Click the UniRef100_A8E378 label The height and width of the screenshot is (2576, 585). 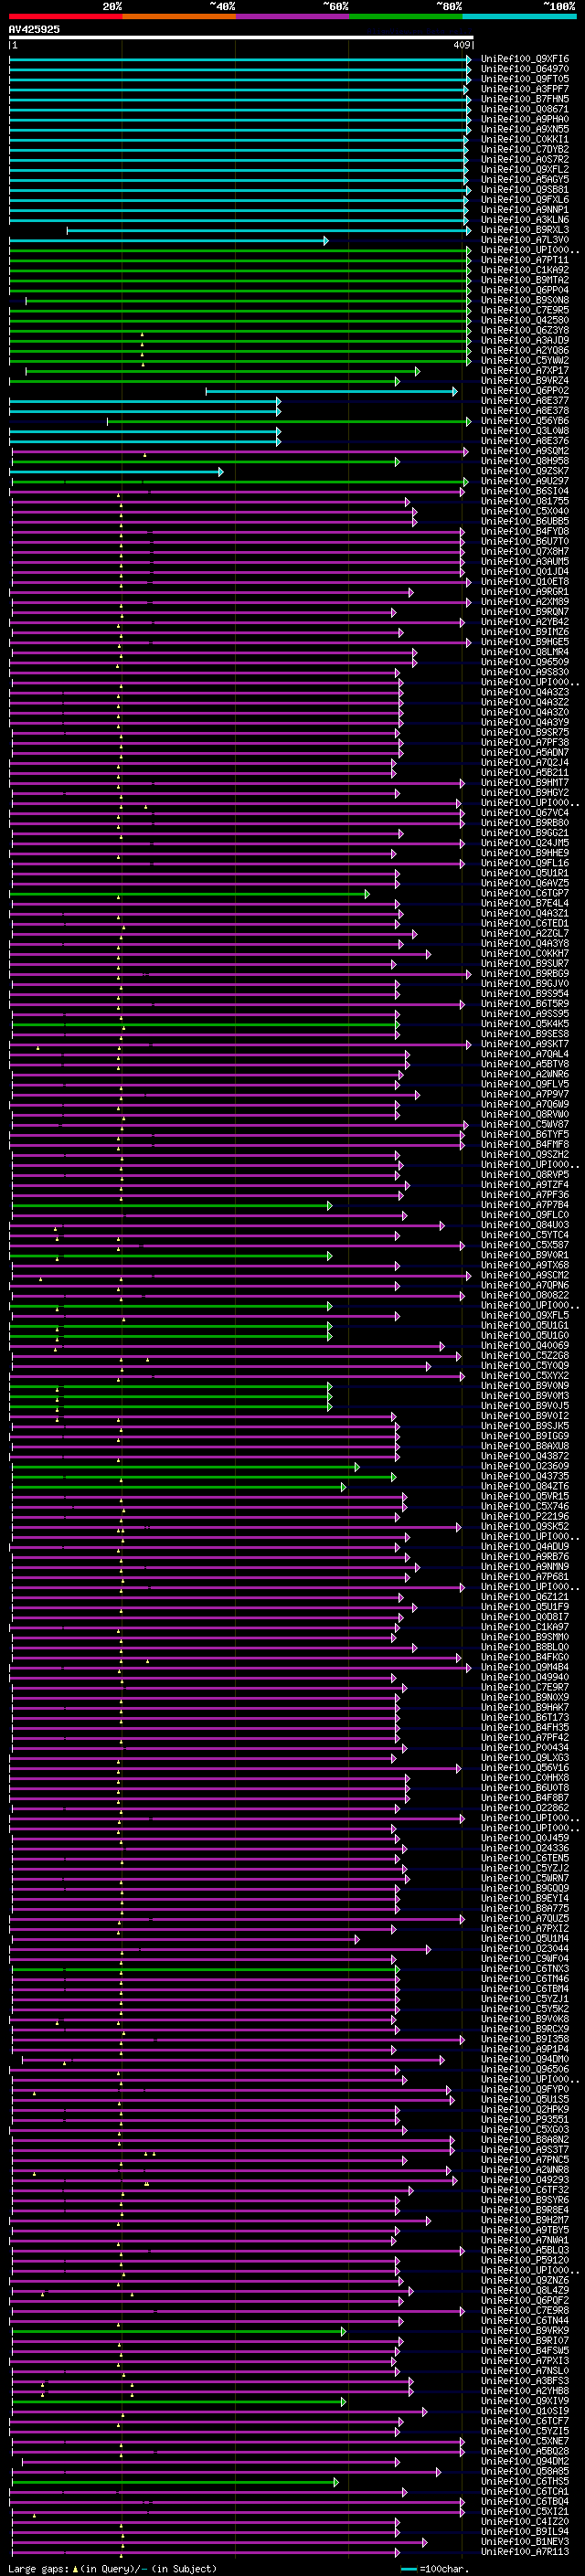pos(524,411)
